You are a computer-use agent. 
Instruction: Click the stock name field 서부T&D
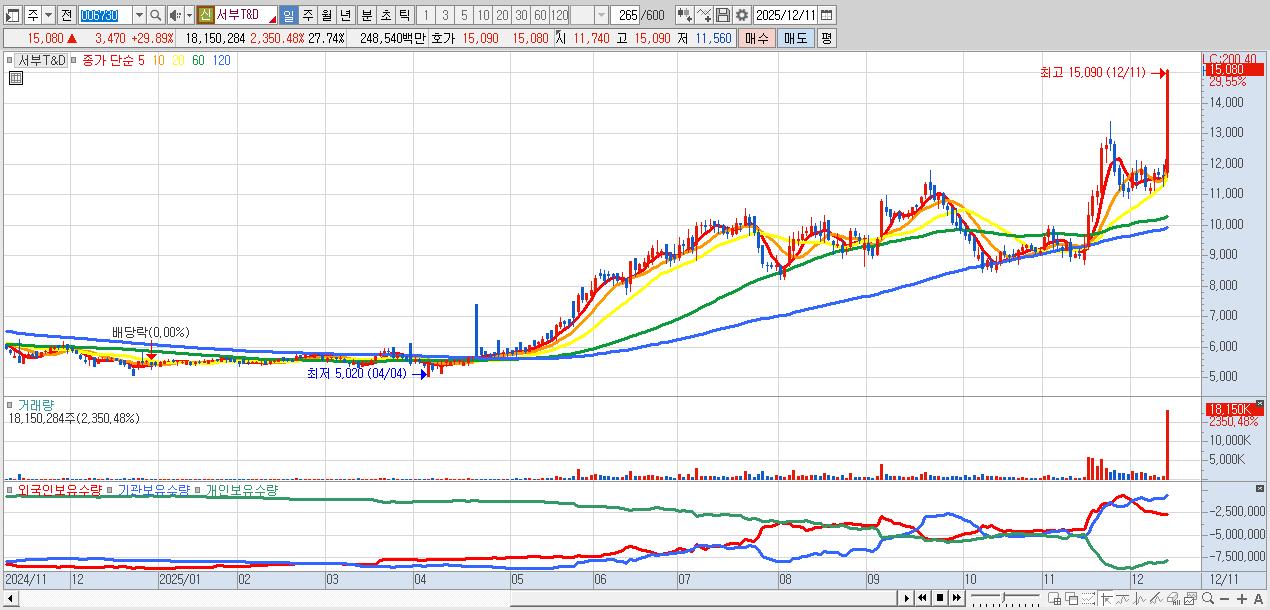click(x=245, y=15)
